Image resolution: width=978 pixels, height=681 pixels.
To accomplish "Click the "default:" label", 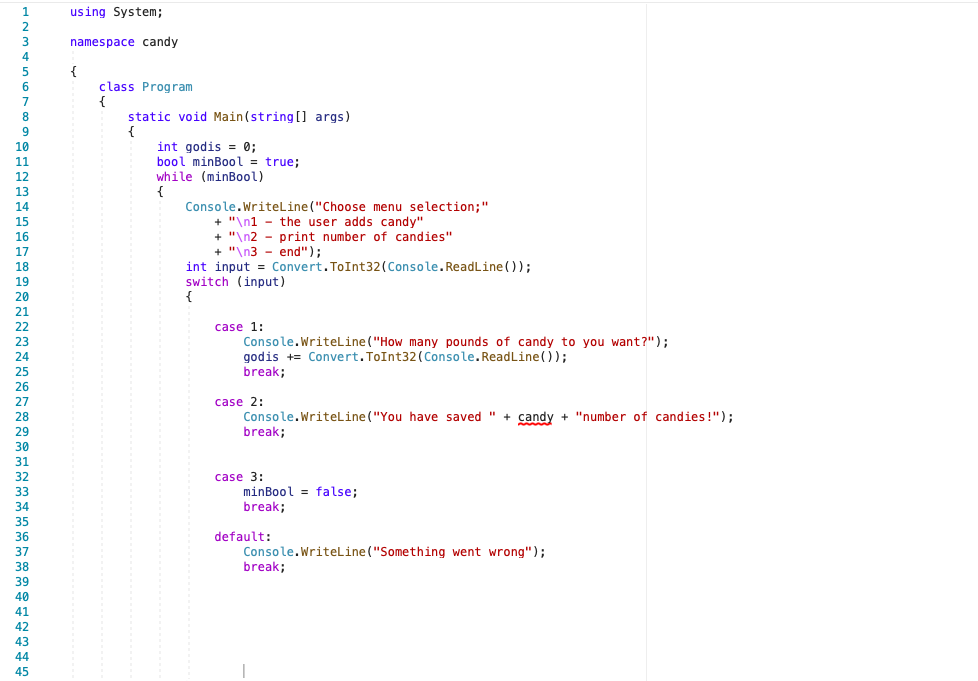I will tap(238, 536).
